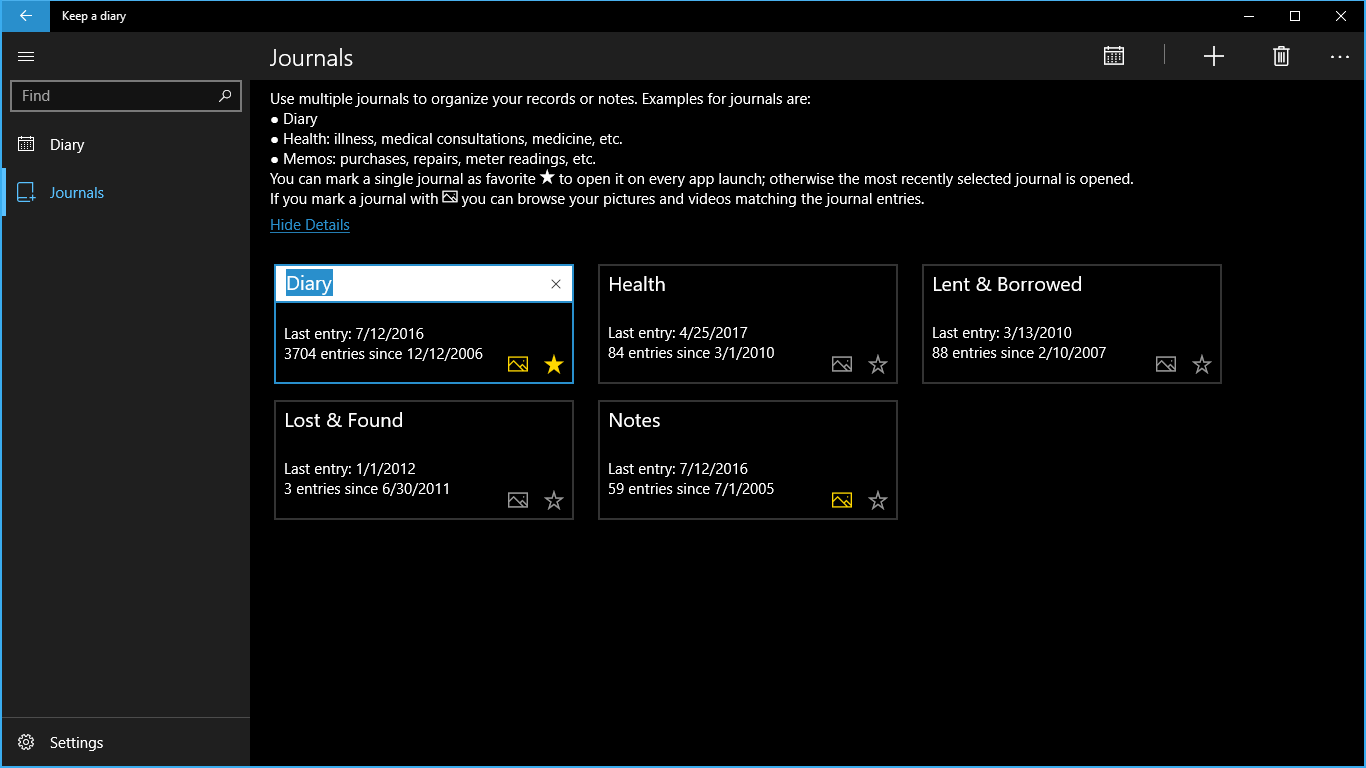Maximize the Keep a diary window
Image resolution: width=1366 pixels, height=768 pixels.
(x=1295, y=16)
